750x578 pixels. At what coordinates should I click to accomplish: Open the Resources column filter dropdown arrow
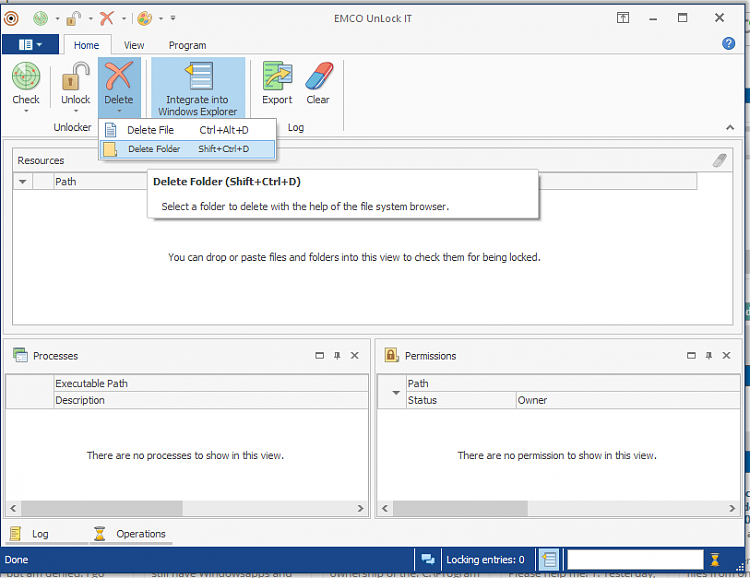(22, 182)
